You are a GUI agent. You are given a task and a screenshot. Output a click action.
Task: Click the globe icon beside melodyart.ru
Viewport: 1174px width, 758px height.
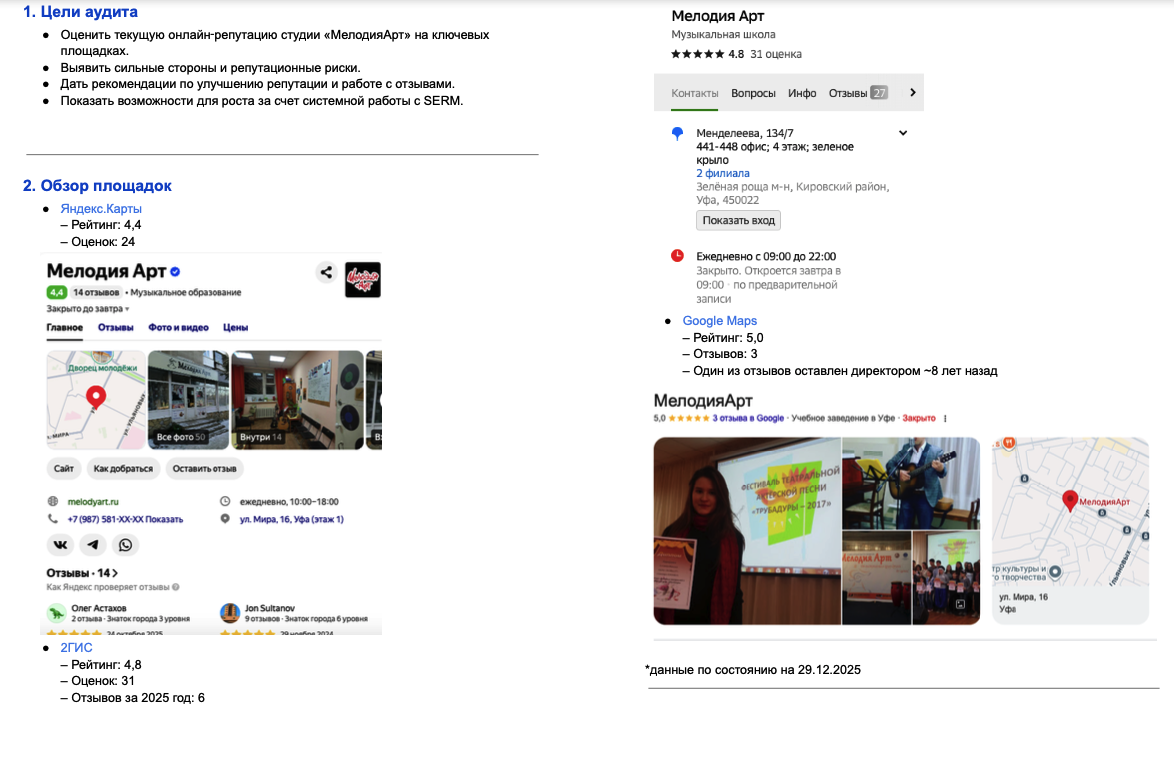[x=52, y=501]
